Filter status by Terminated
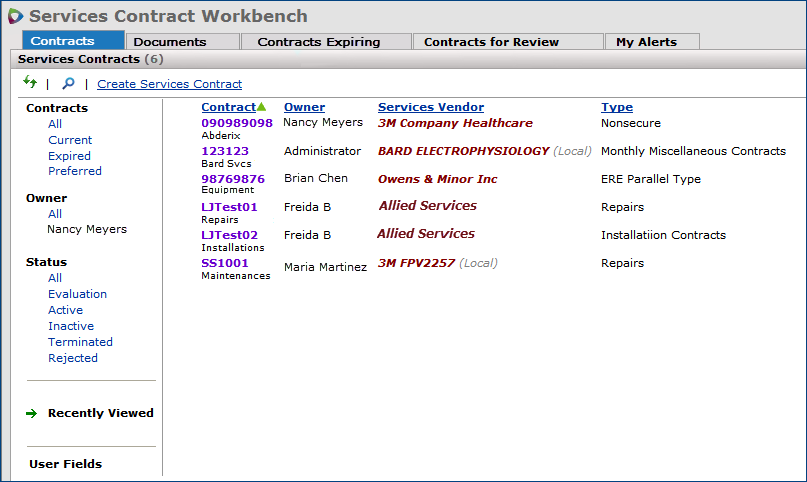807x482 pixels. click(x=80, y=342)
